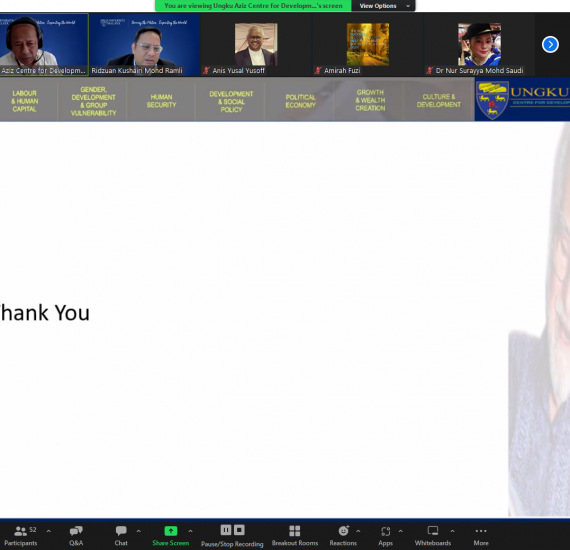Expand the Reactions options caret
This screenshot has width=570, height=550.
(x=358, y=531)
